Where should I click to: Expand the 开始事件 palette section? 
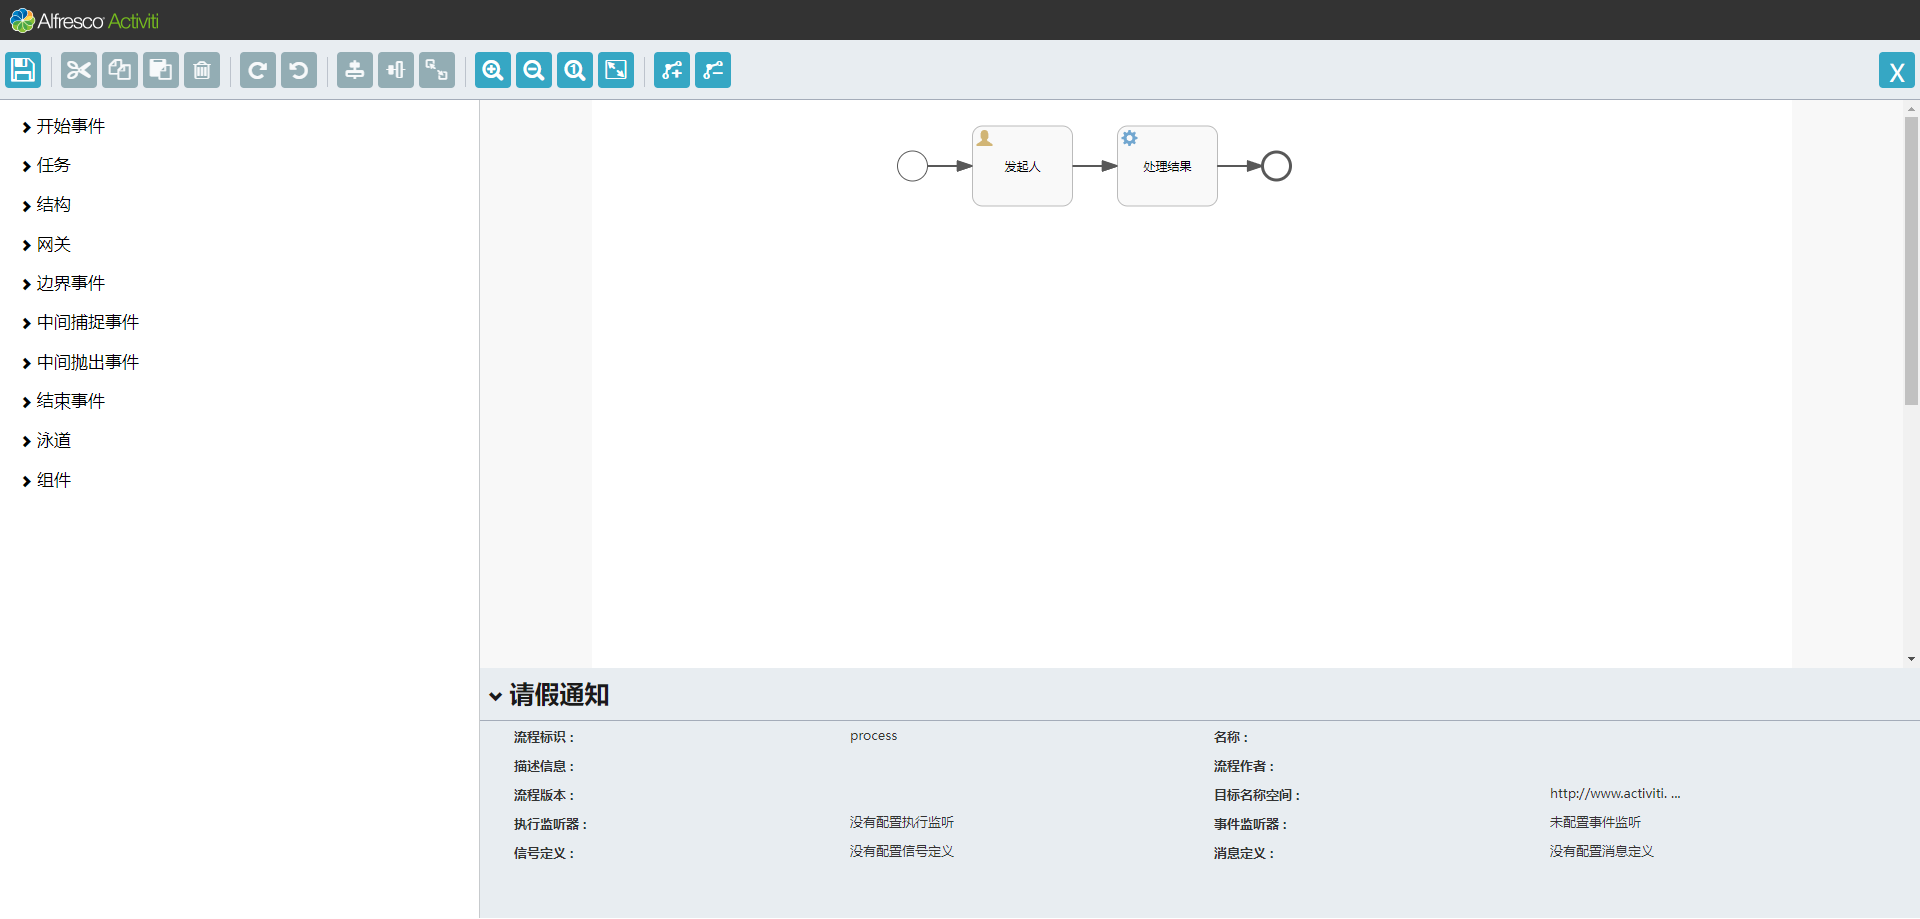70,126
